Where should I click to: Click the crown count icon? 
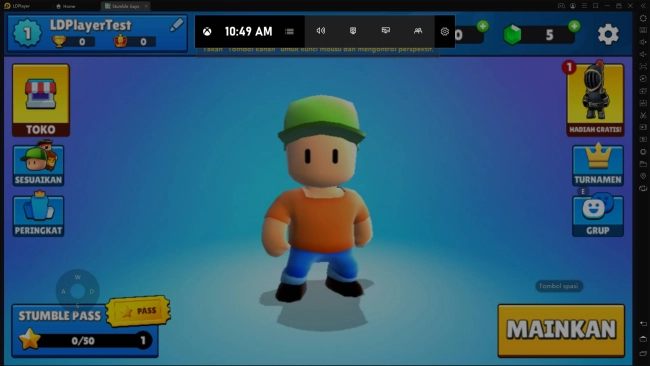(x=121, y=41)
